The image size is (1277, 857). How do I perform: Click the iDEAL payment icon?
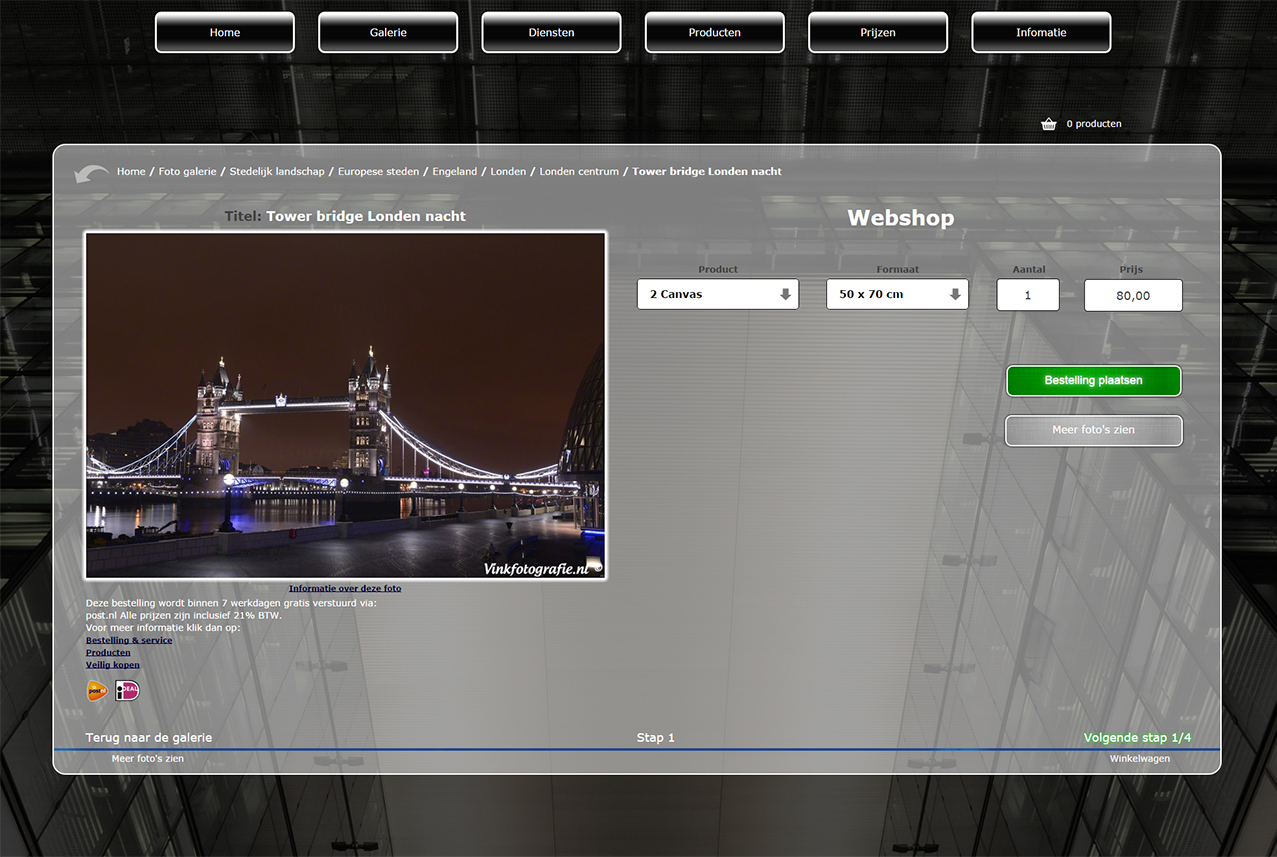[127, 691]
